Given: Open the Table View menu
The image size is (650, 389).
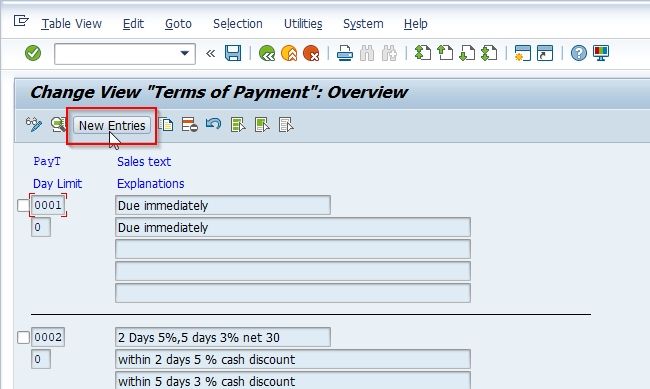Looking at the screenshot, I should 71,24.
